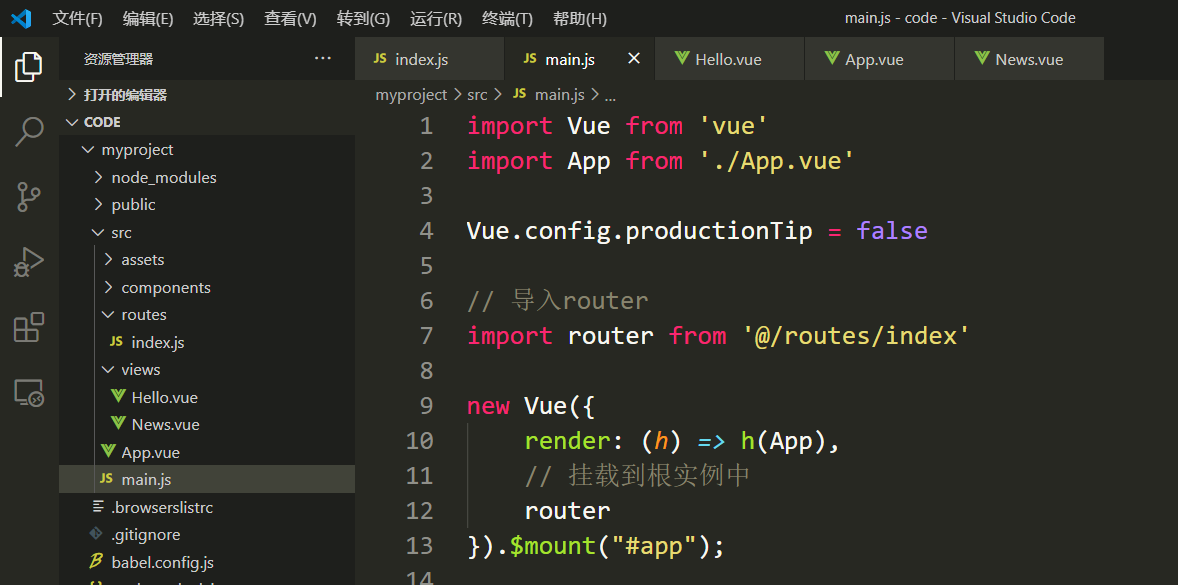The image size is (1178, 585).
Task: Switch to the App.vue editor tab
Action: (x=879, y=59)
